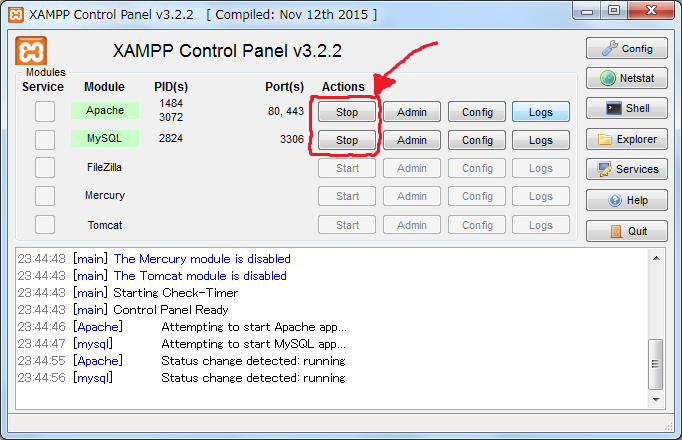
Task: Close the XAMPP Control Panel window
Action: pos(652,10)
